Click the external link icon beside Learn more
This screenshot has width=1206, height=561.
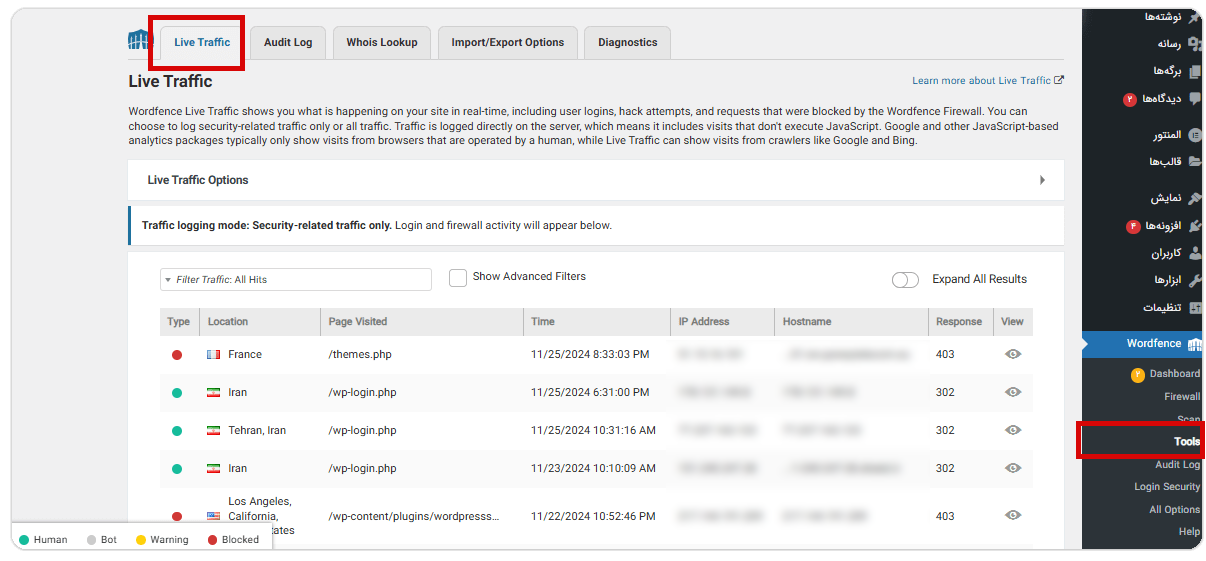point(1059,80)
